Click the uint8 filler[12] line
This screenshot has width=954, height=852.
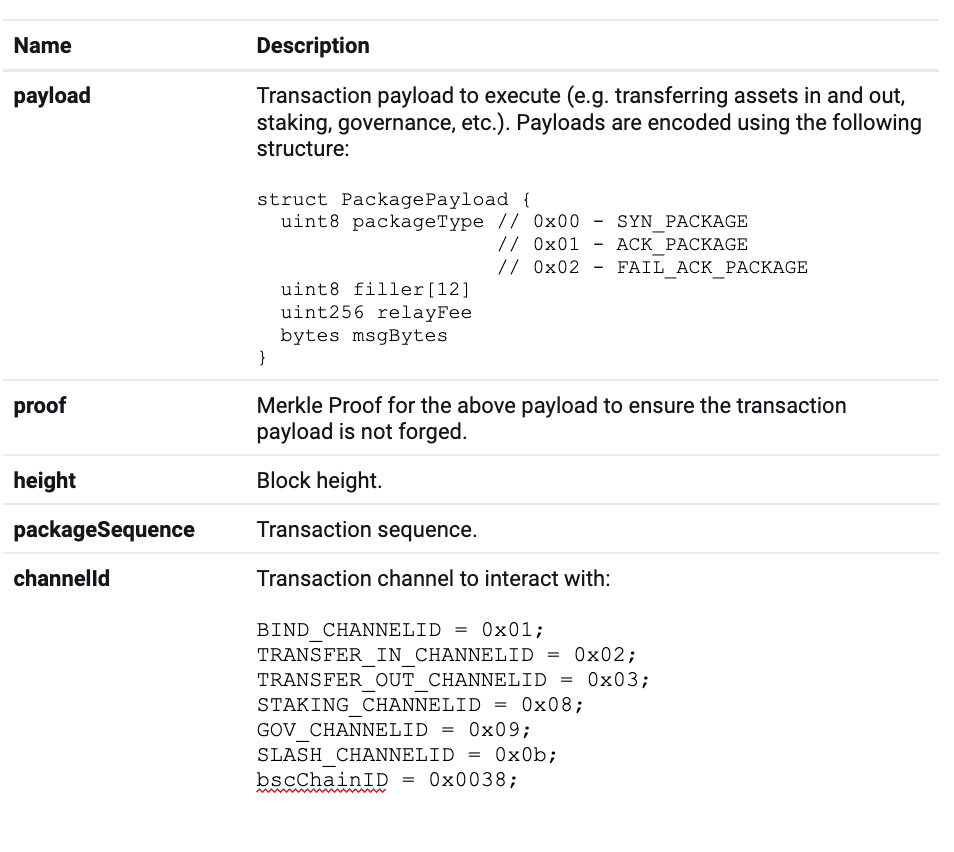(375, 290)
